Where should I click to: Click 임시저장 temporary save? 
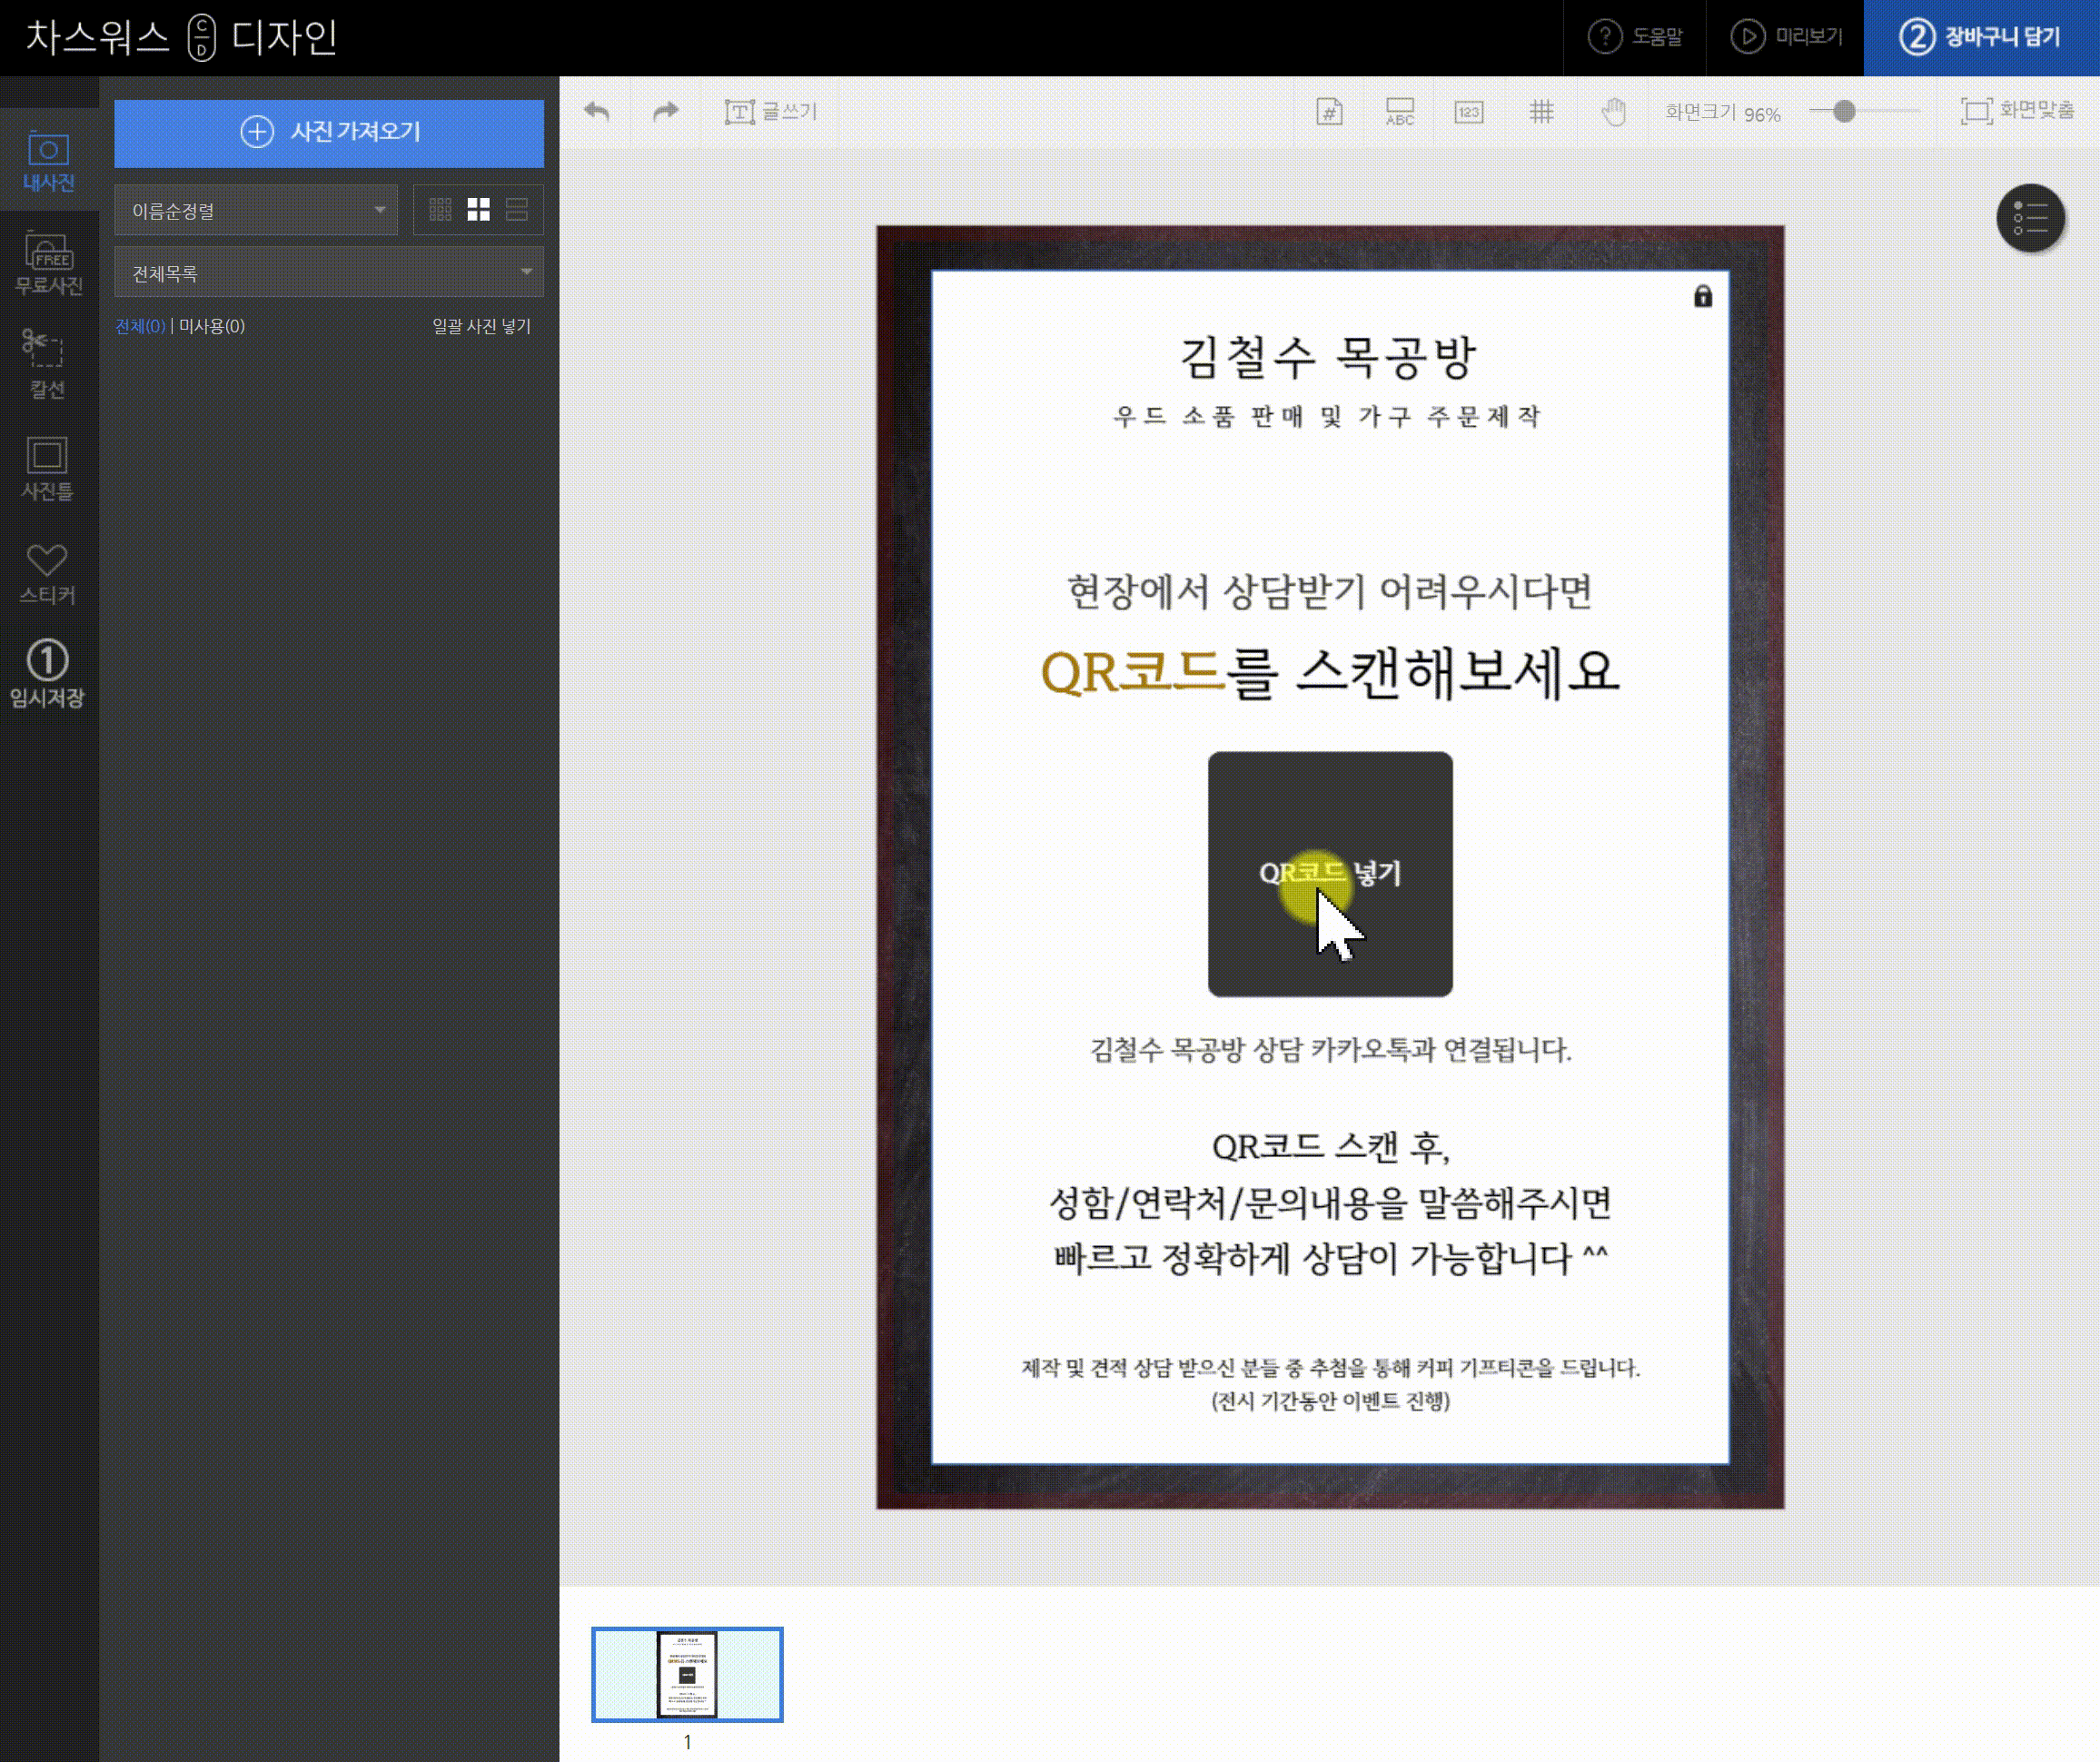tap(48, 674)
